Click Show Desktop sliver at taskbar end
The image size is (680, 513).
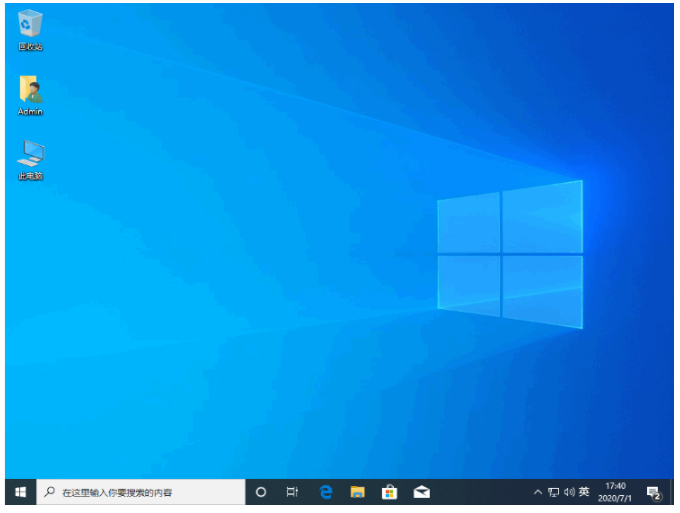[673, 492]
